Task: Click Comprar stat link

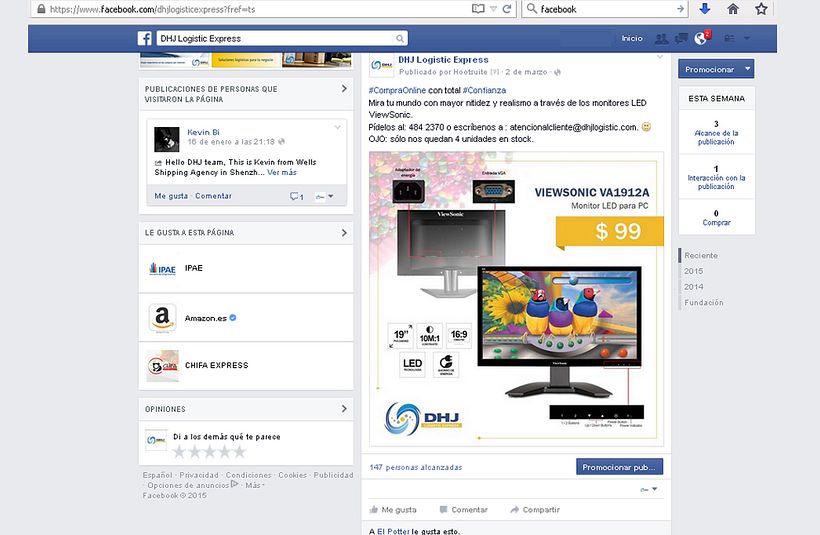Action: coord(716,222)
